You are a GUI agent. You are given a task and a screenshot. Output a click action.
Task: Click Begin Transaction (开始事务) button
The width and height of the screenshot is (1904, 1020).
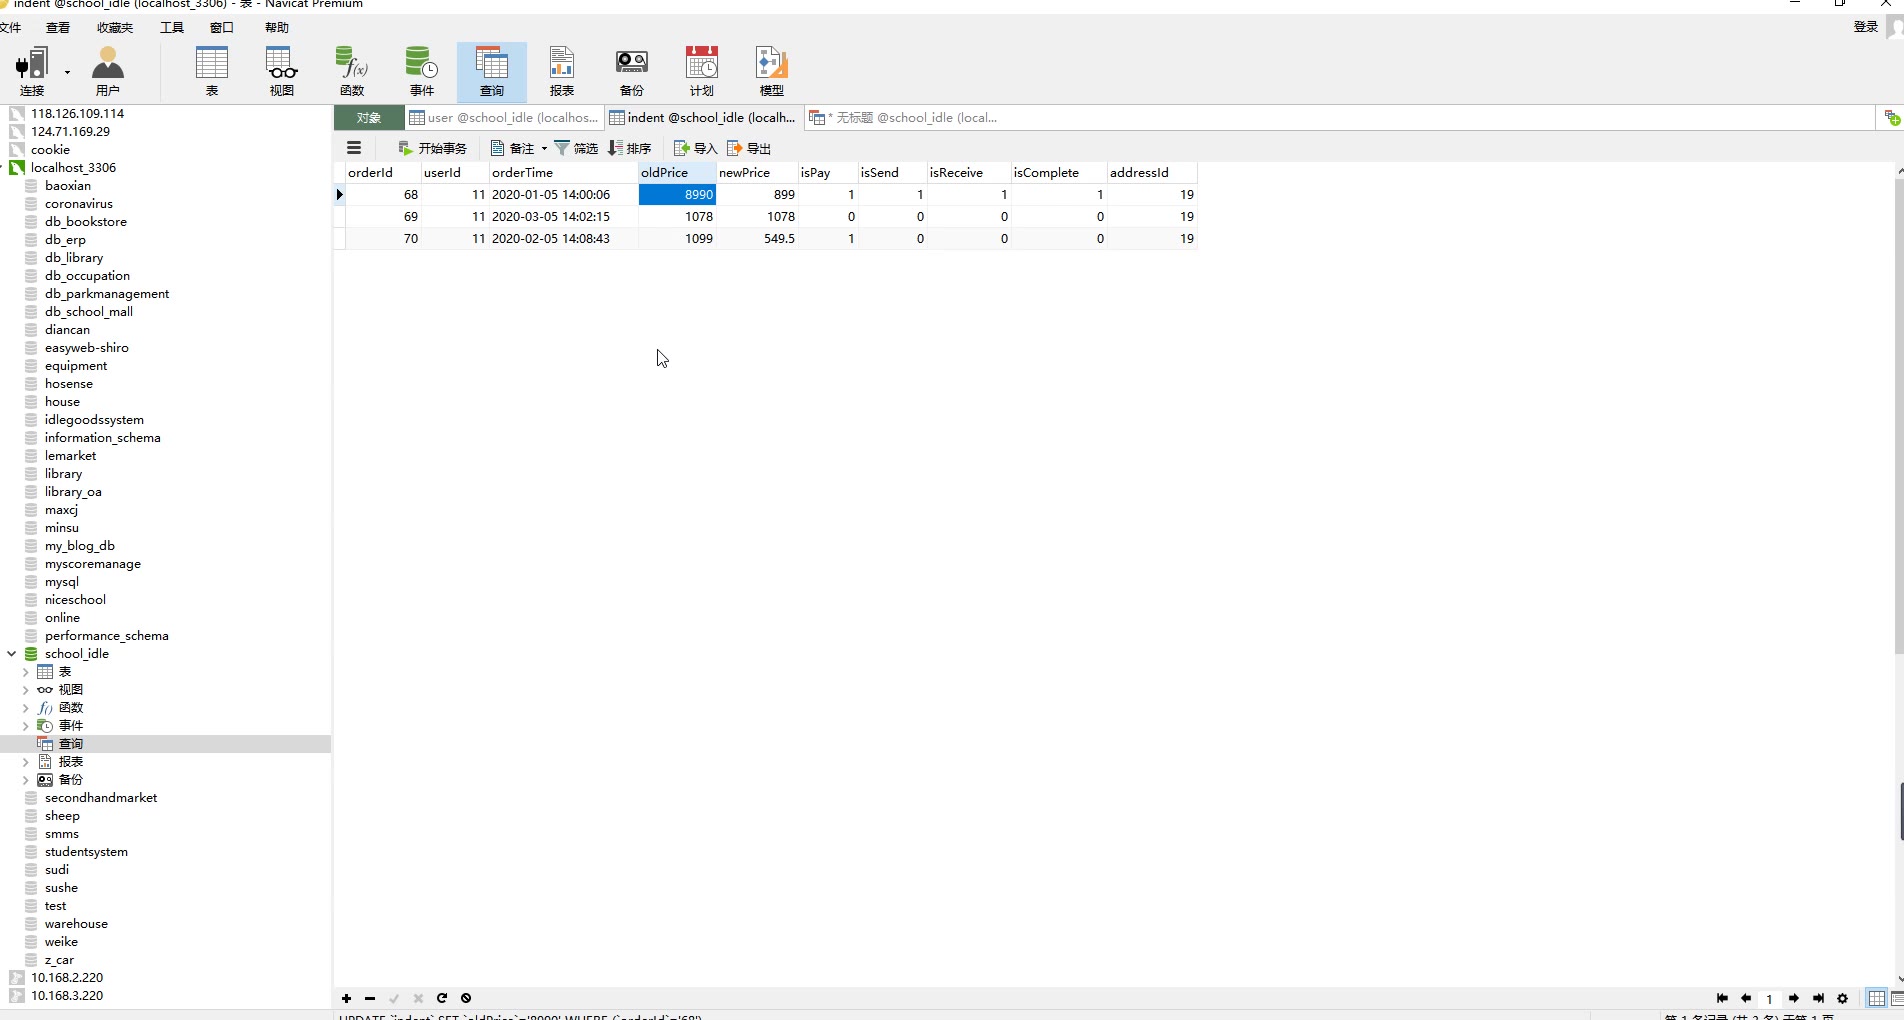432,148
